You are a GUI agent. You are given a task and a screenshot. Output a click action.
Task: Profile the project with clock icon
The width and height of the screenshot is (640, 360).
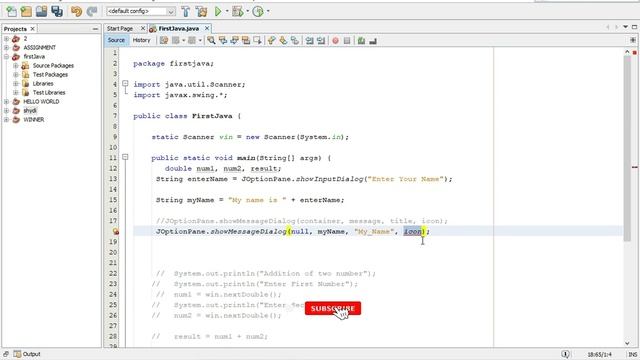pos(258,11)
